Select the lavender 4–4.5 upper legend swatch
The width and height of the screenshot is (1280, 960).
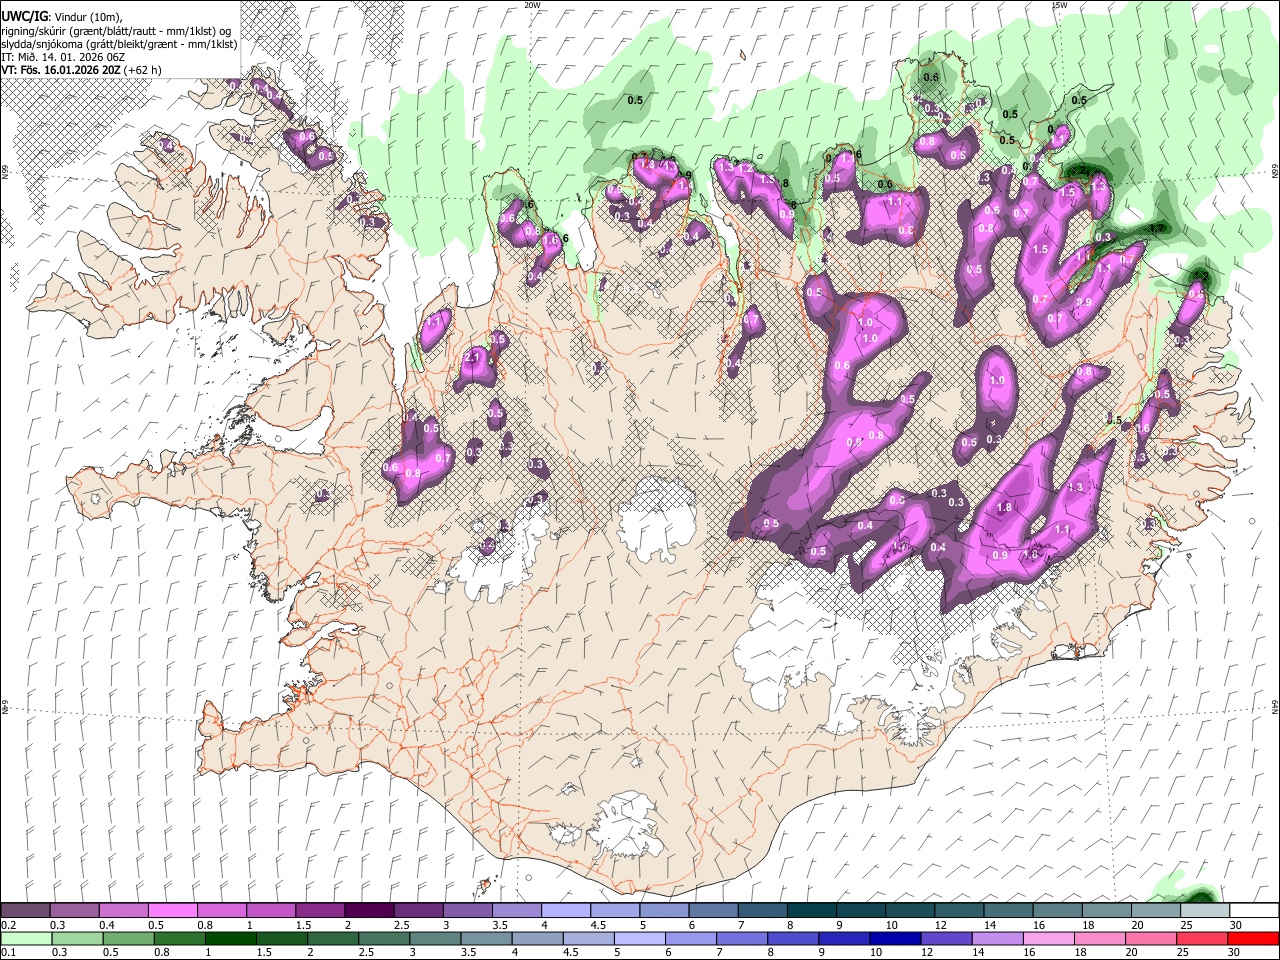coord(565,910)
